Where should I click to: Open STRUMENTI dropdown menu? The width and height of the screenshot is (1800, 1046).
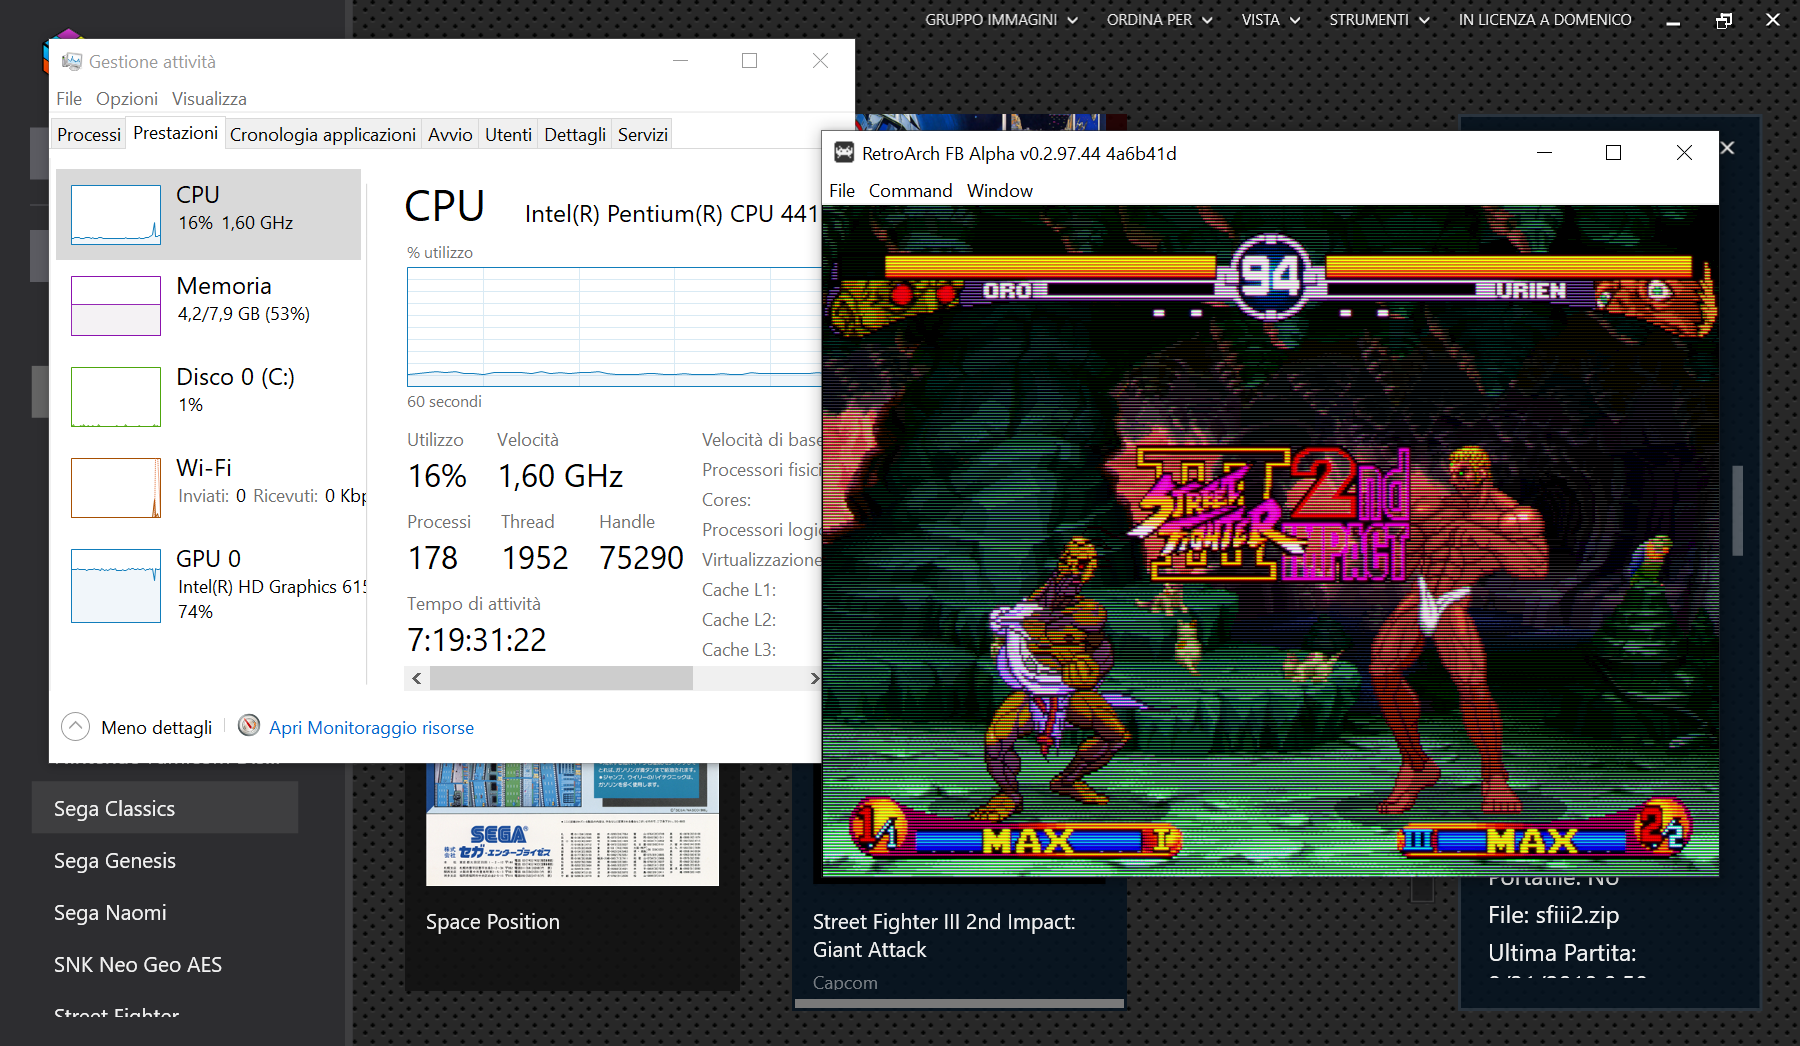pyautogui.click(x=1379, y=20)
